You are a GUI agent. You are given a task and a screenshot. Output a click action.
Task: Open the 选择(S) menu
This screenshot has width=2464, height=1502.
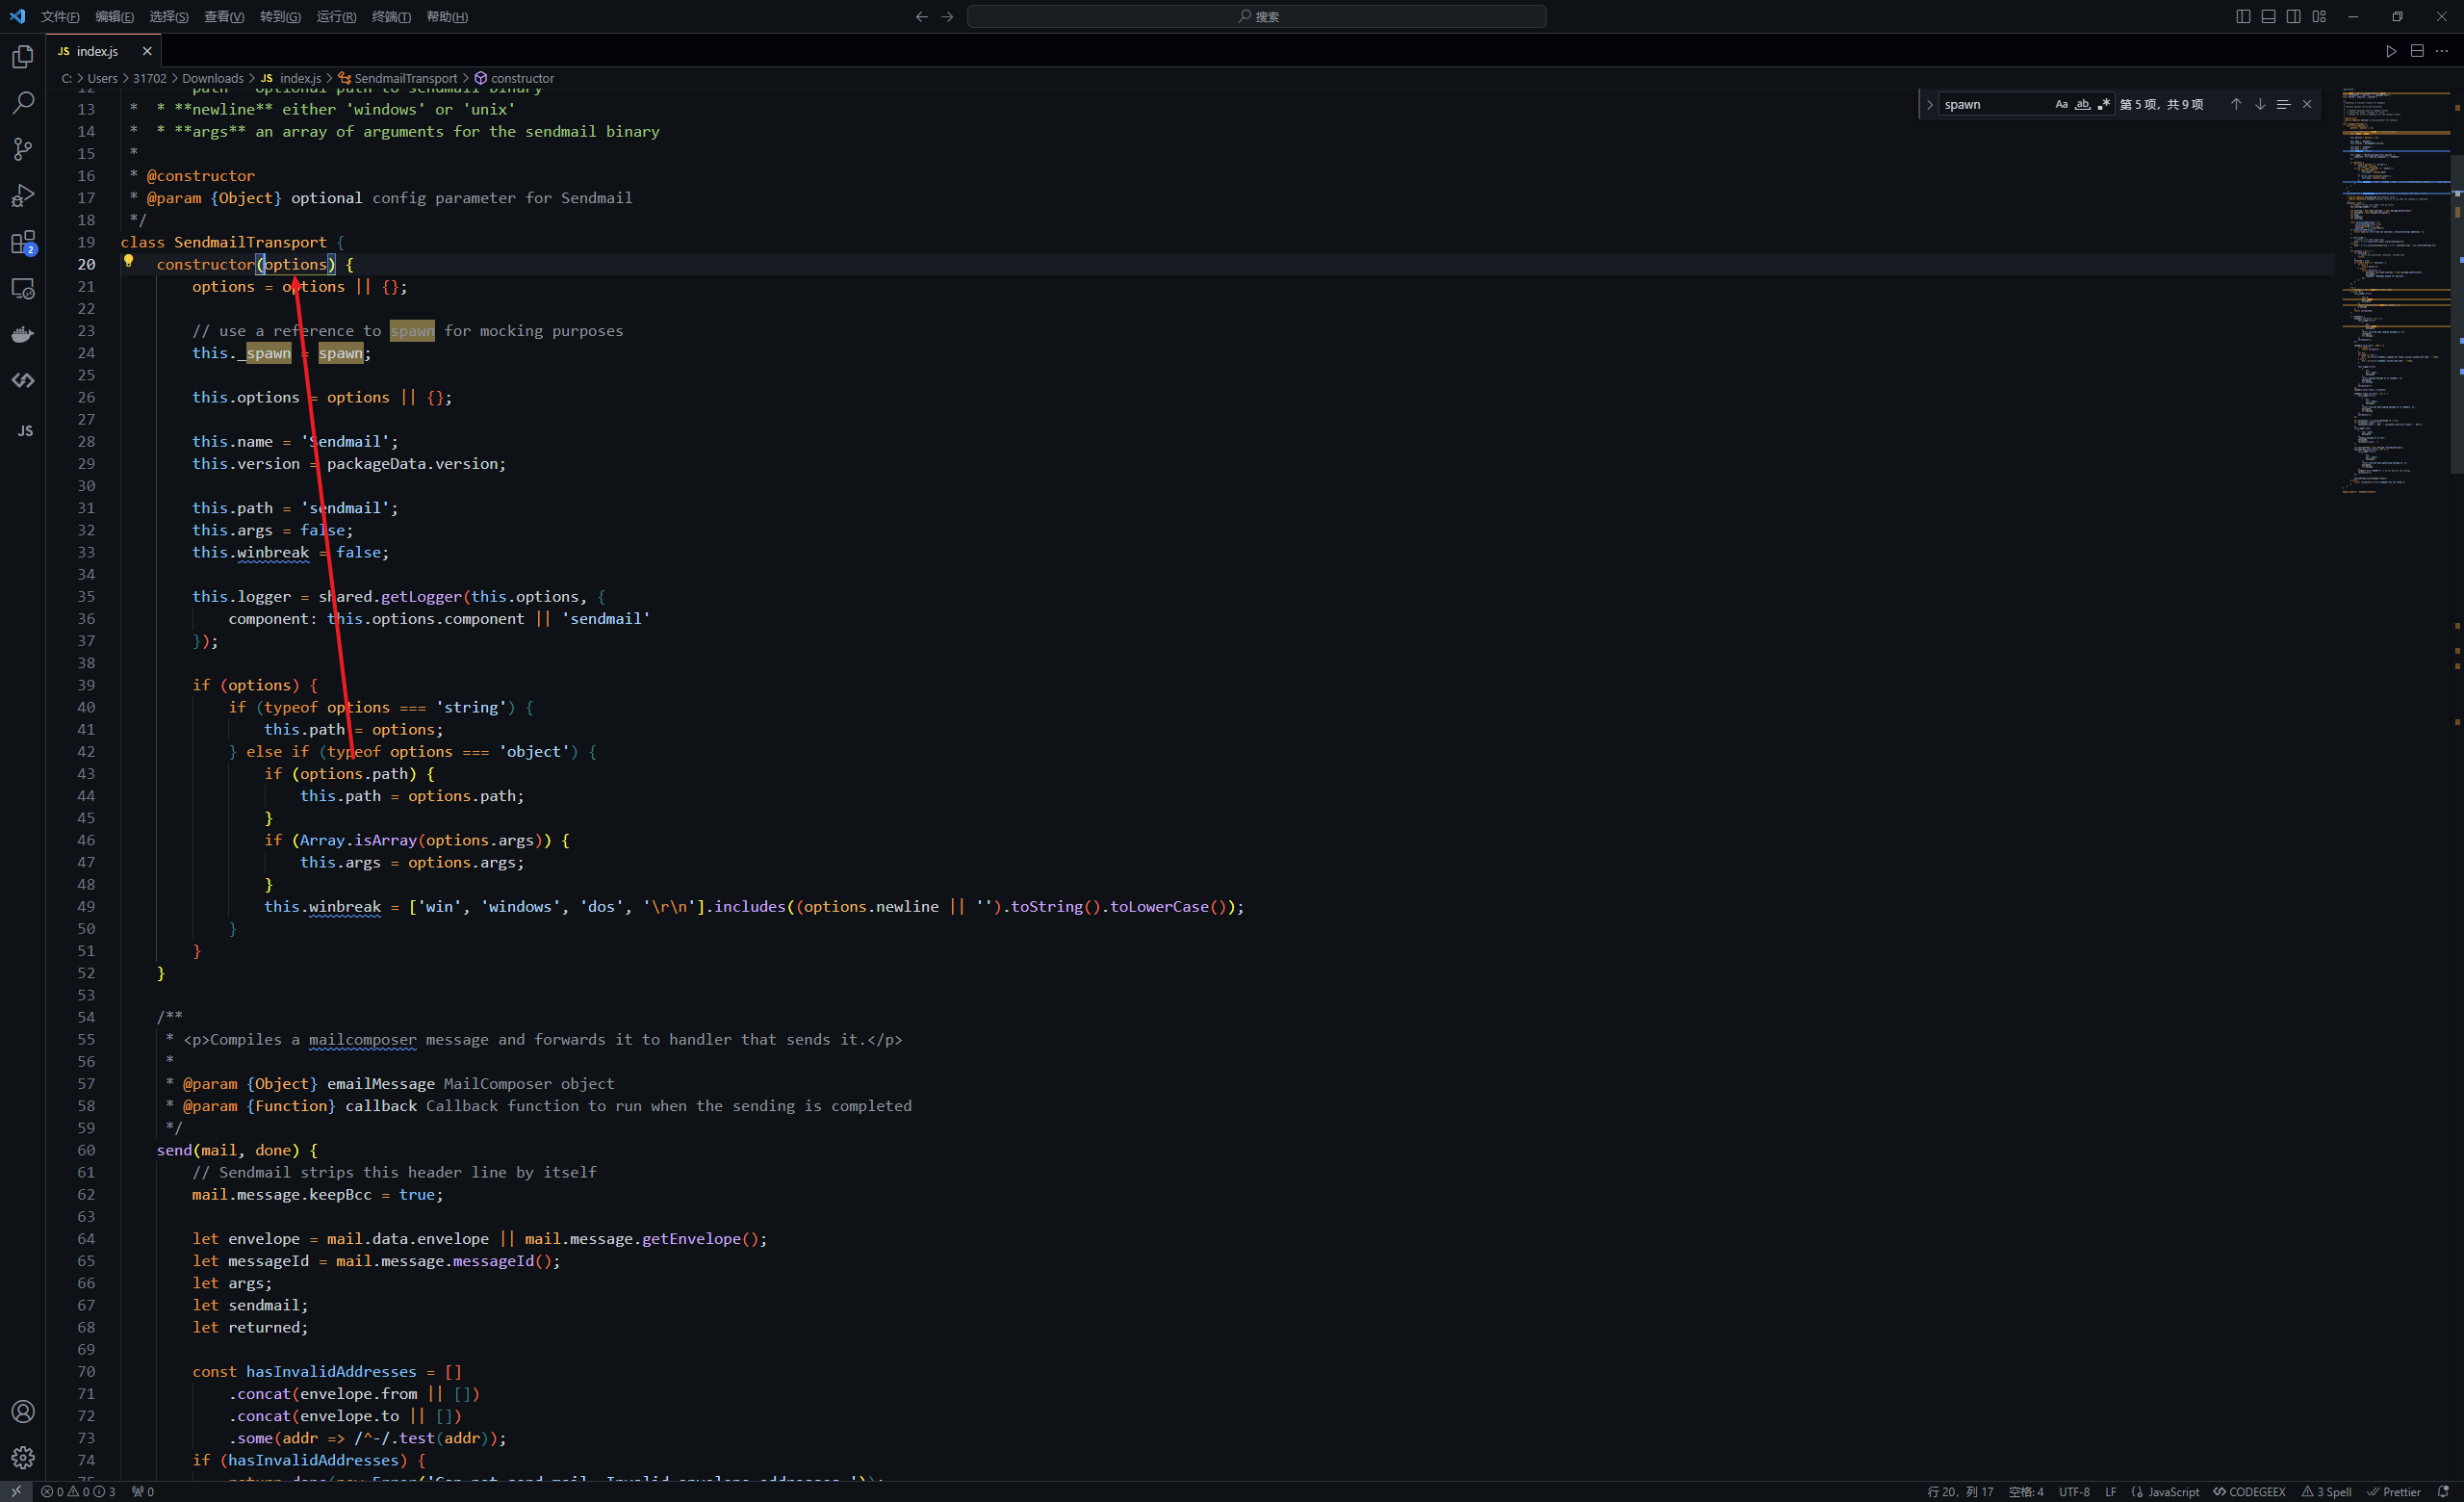click(168, 16)
